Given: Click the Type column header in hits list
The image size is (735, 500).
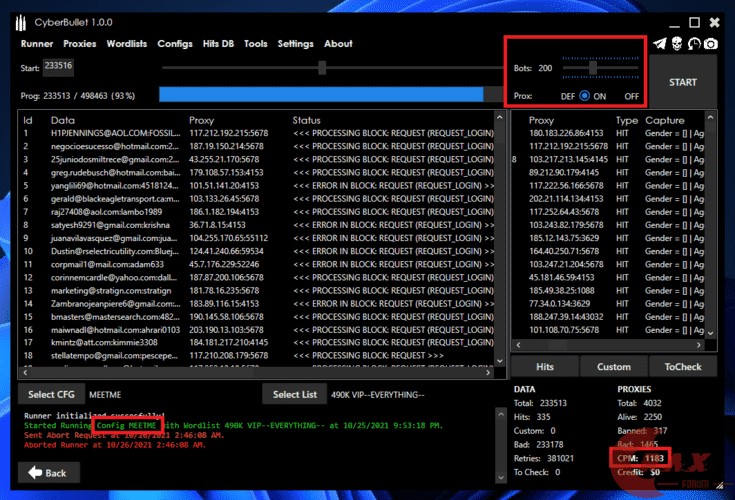Looking at the screenshot, I should pyautogui.click(x=627, y=120).
